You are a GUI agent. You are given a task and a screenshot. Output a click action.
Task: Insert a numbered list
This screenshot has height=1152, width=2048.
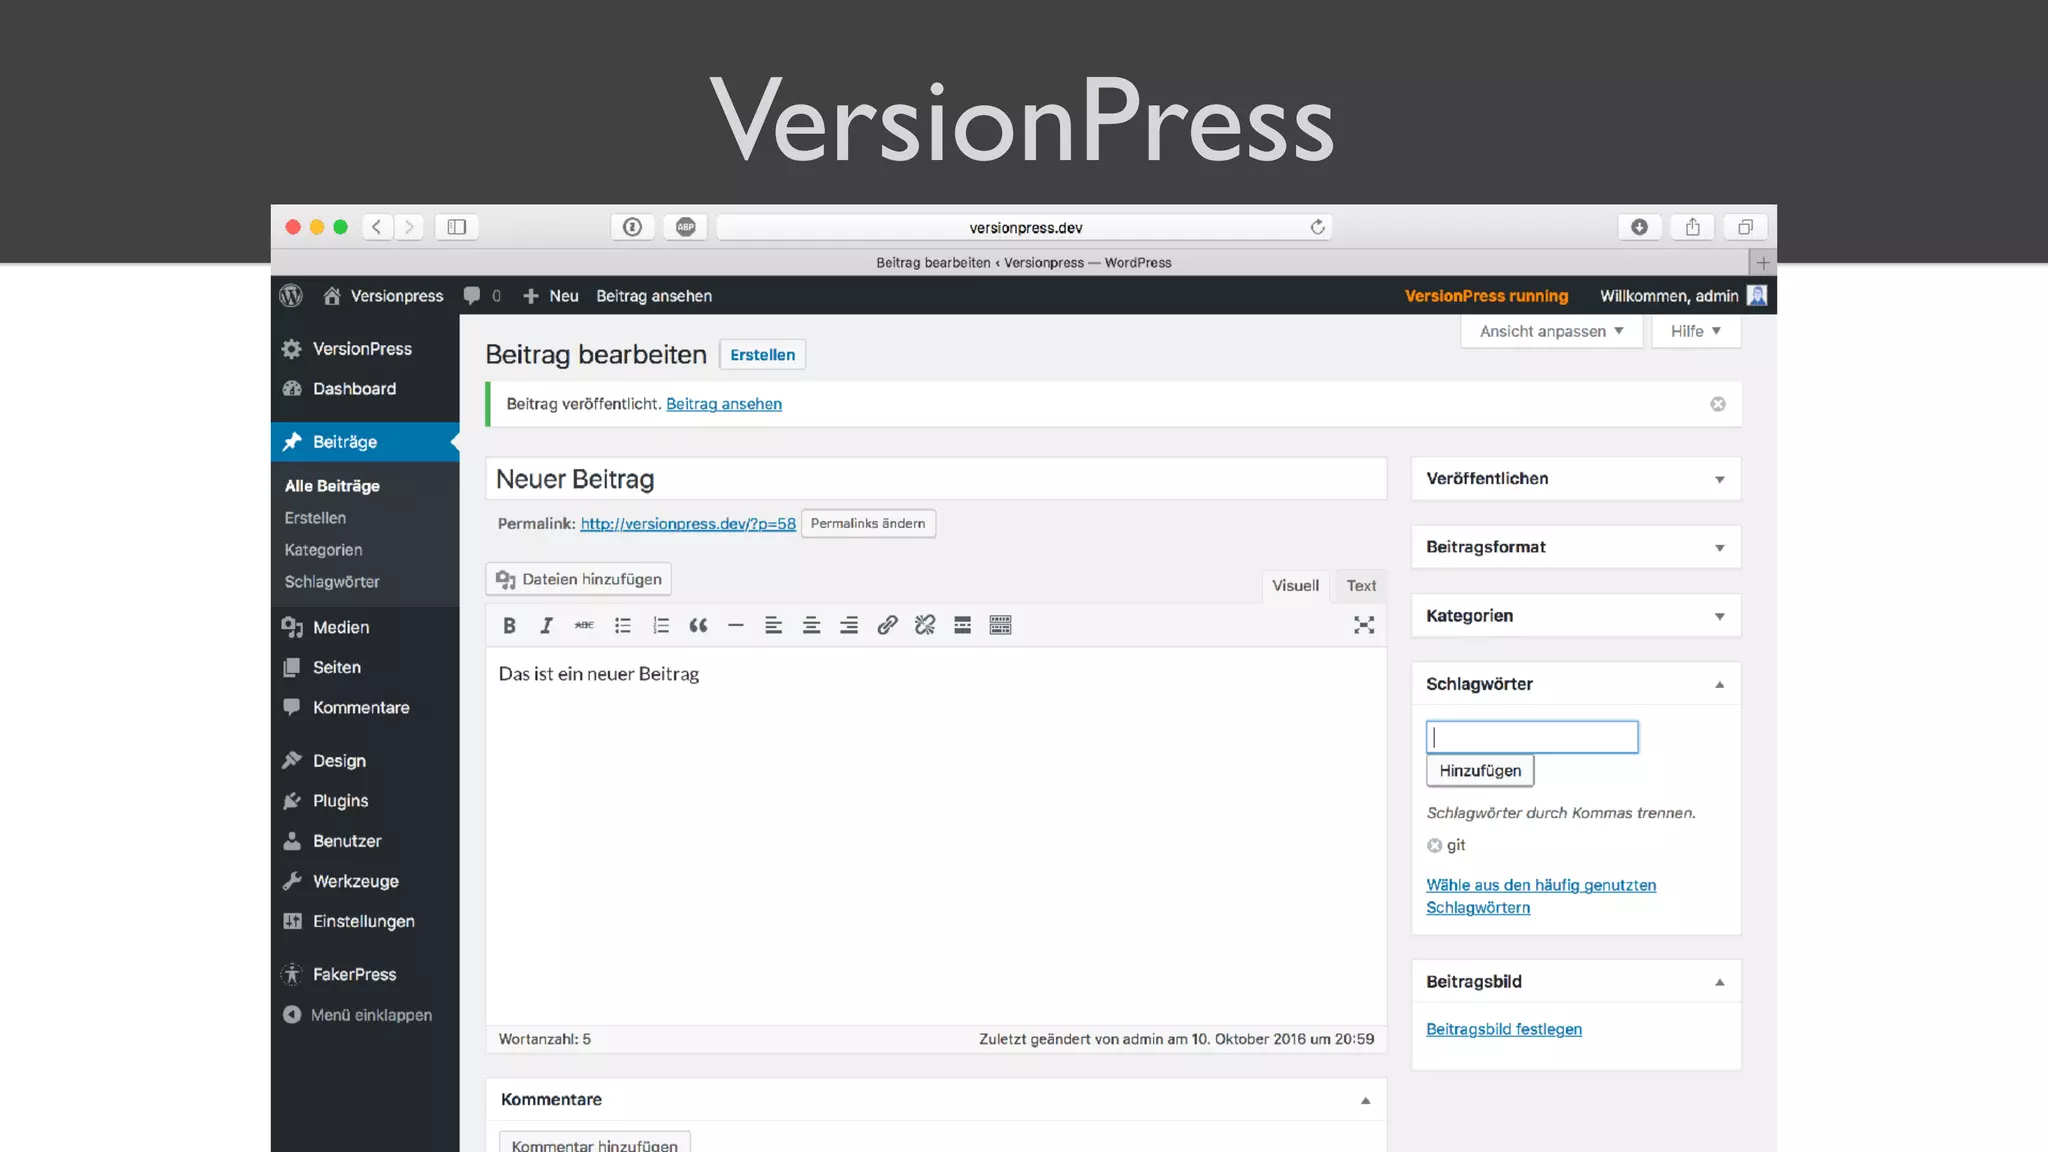point(661,625)
